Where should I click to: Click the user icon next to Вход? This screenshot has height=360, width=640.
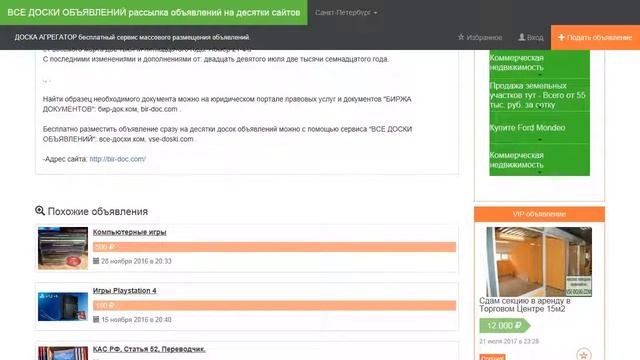tap(522, 37)
